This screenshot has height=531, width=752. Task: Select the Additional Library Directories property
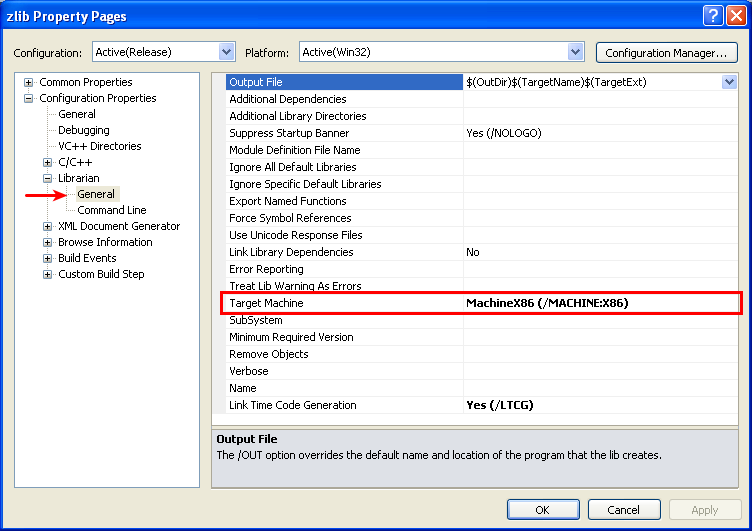point(298,116)
